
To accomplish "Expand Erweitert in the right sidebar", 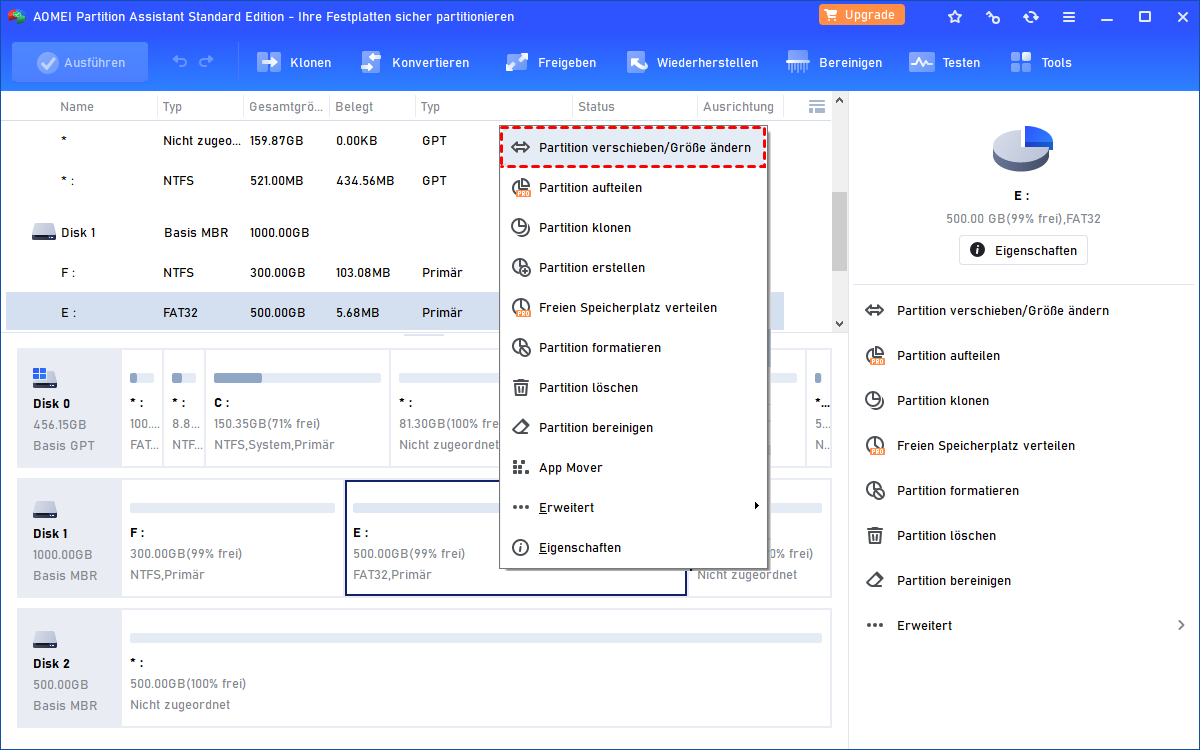I will pyautogui.click(x=923, y=625).
